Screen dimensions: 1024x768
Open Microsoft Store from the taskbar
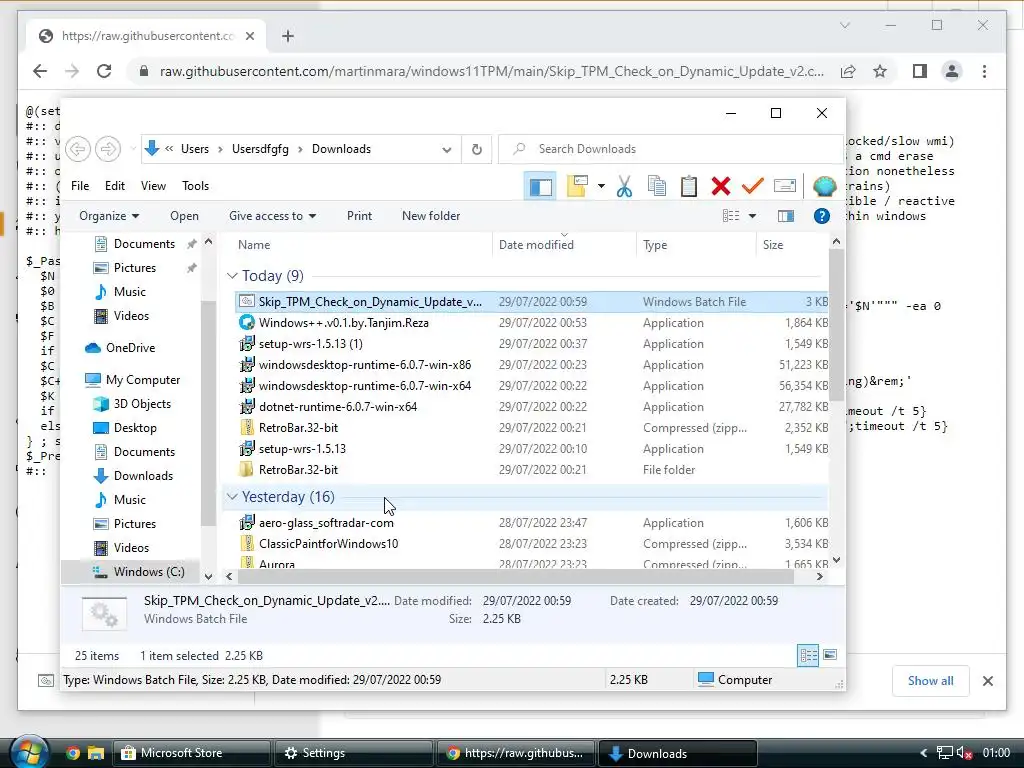[x=191, y=754]
